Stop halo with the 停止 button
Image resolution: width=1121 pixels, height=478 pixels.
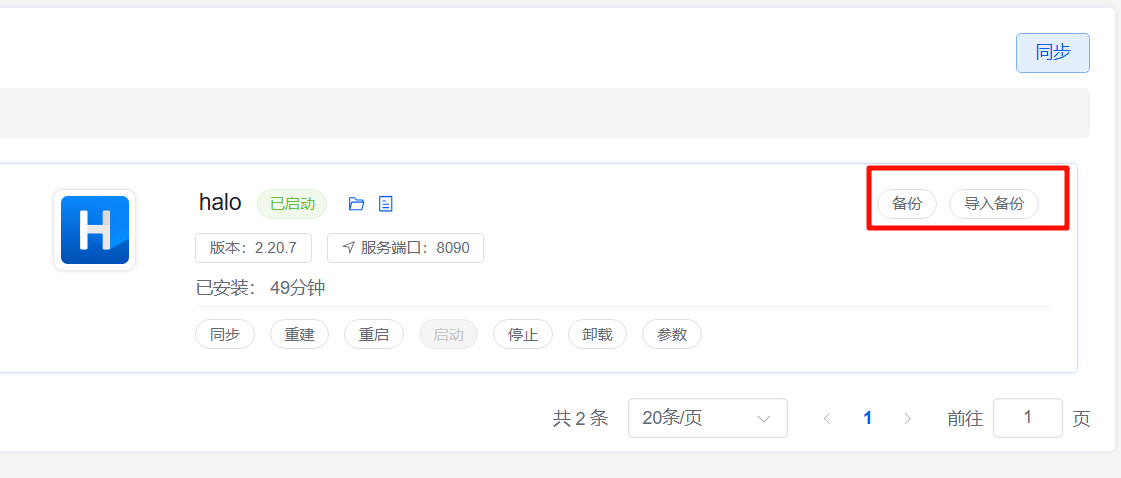tap(523, 335)
